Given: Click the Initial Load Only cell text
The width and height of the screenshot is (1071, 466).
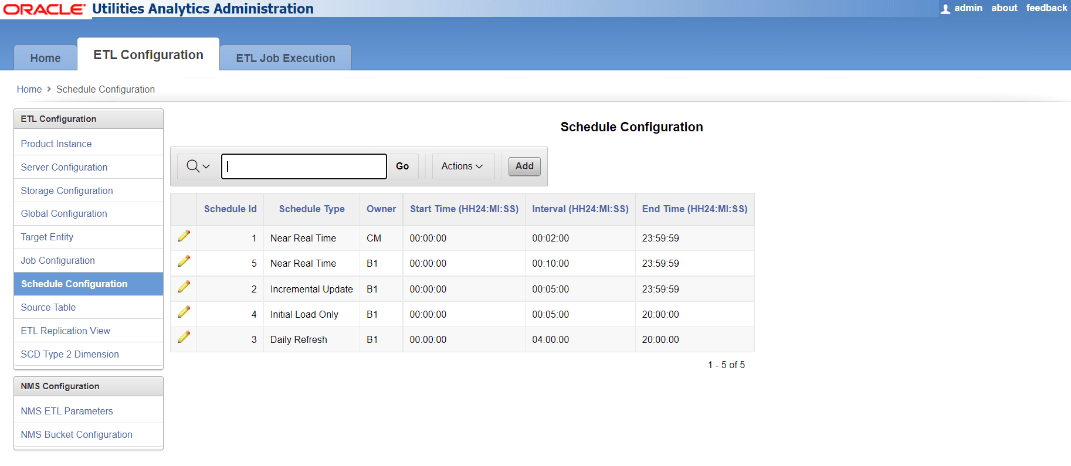Looking at the screenshot, I should [x=304, y=314].
